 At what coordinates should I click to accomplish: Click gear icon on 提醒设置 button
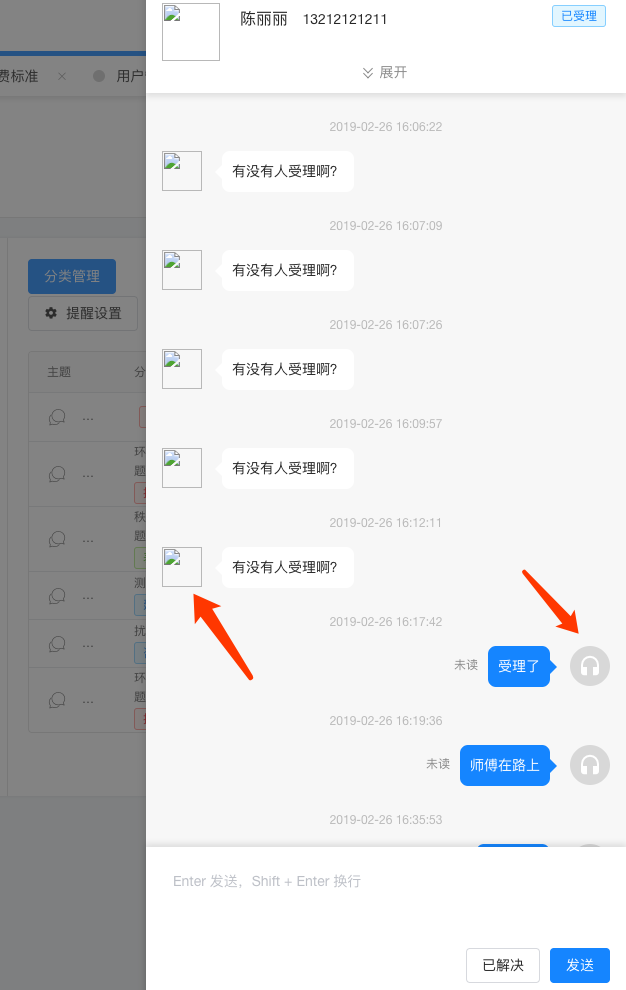point(51,313)
